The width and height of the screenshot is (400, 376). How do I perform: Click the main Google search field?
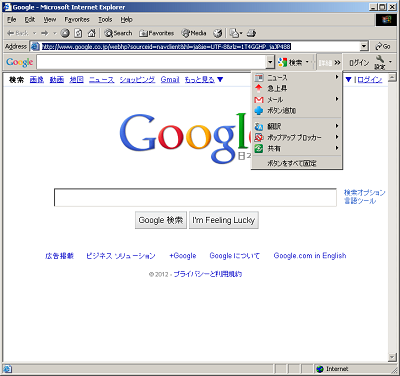point(195,197)
